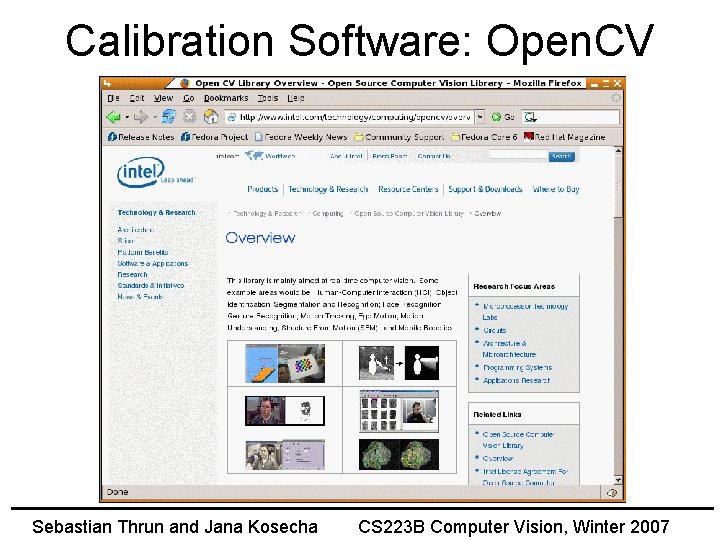Click the green Go button icon
Viewport: 720px width, 540px height.
[x=496, y=117]
